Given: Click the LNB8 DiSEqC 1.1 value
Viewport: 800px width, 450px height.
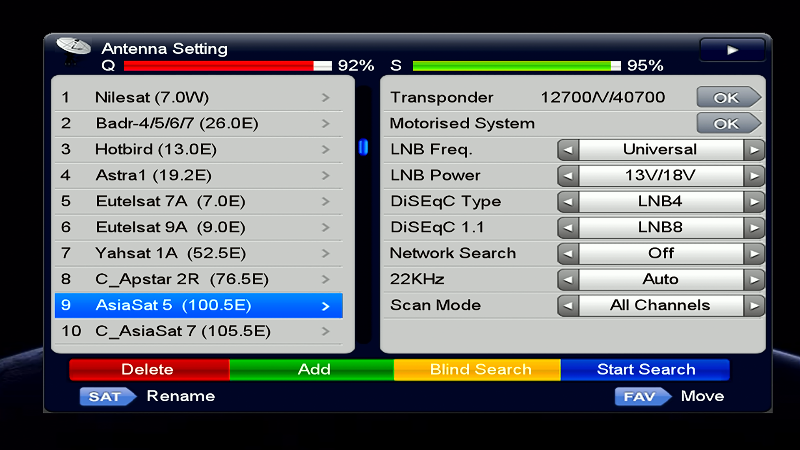Looking at the screenshot, I should 661,228.
